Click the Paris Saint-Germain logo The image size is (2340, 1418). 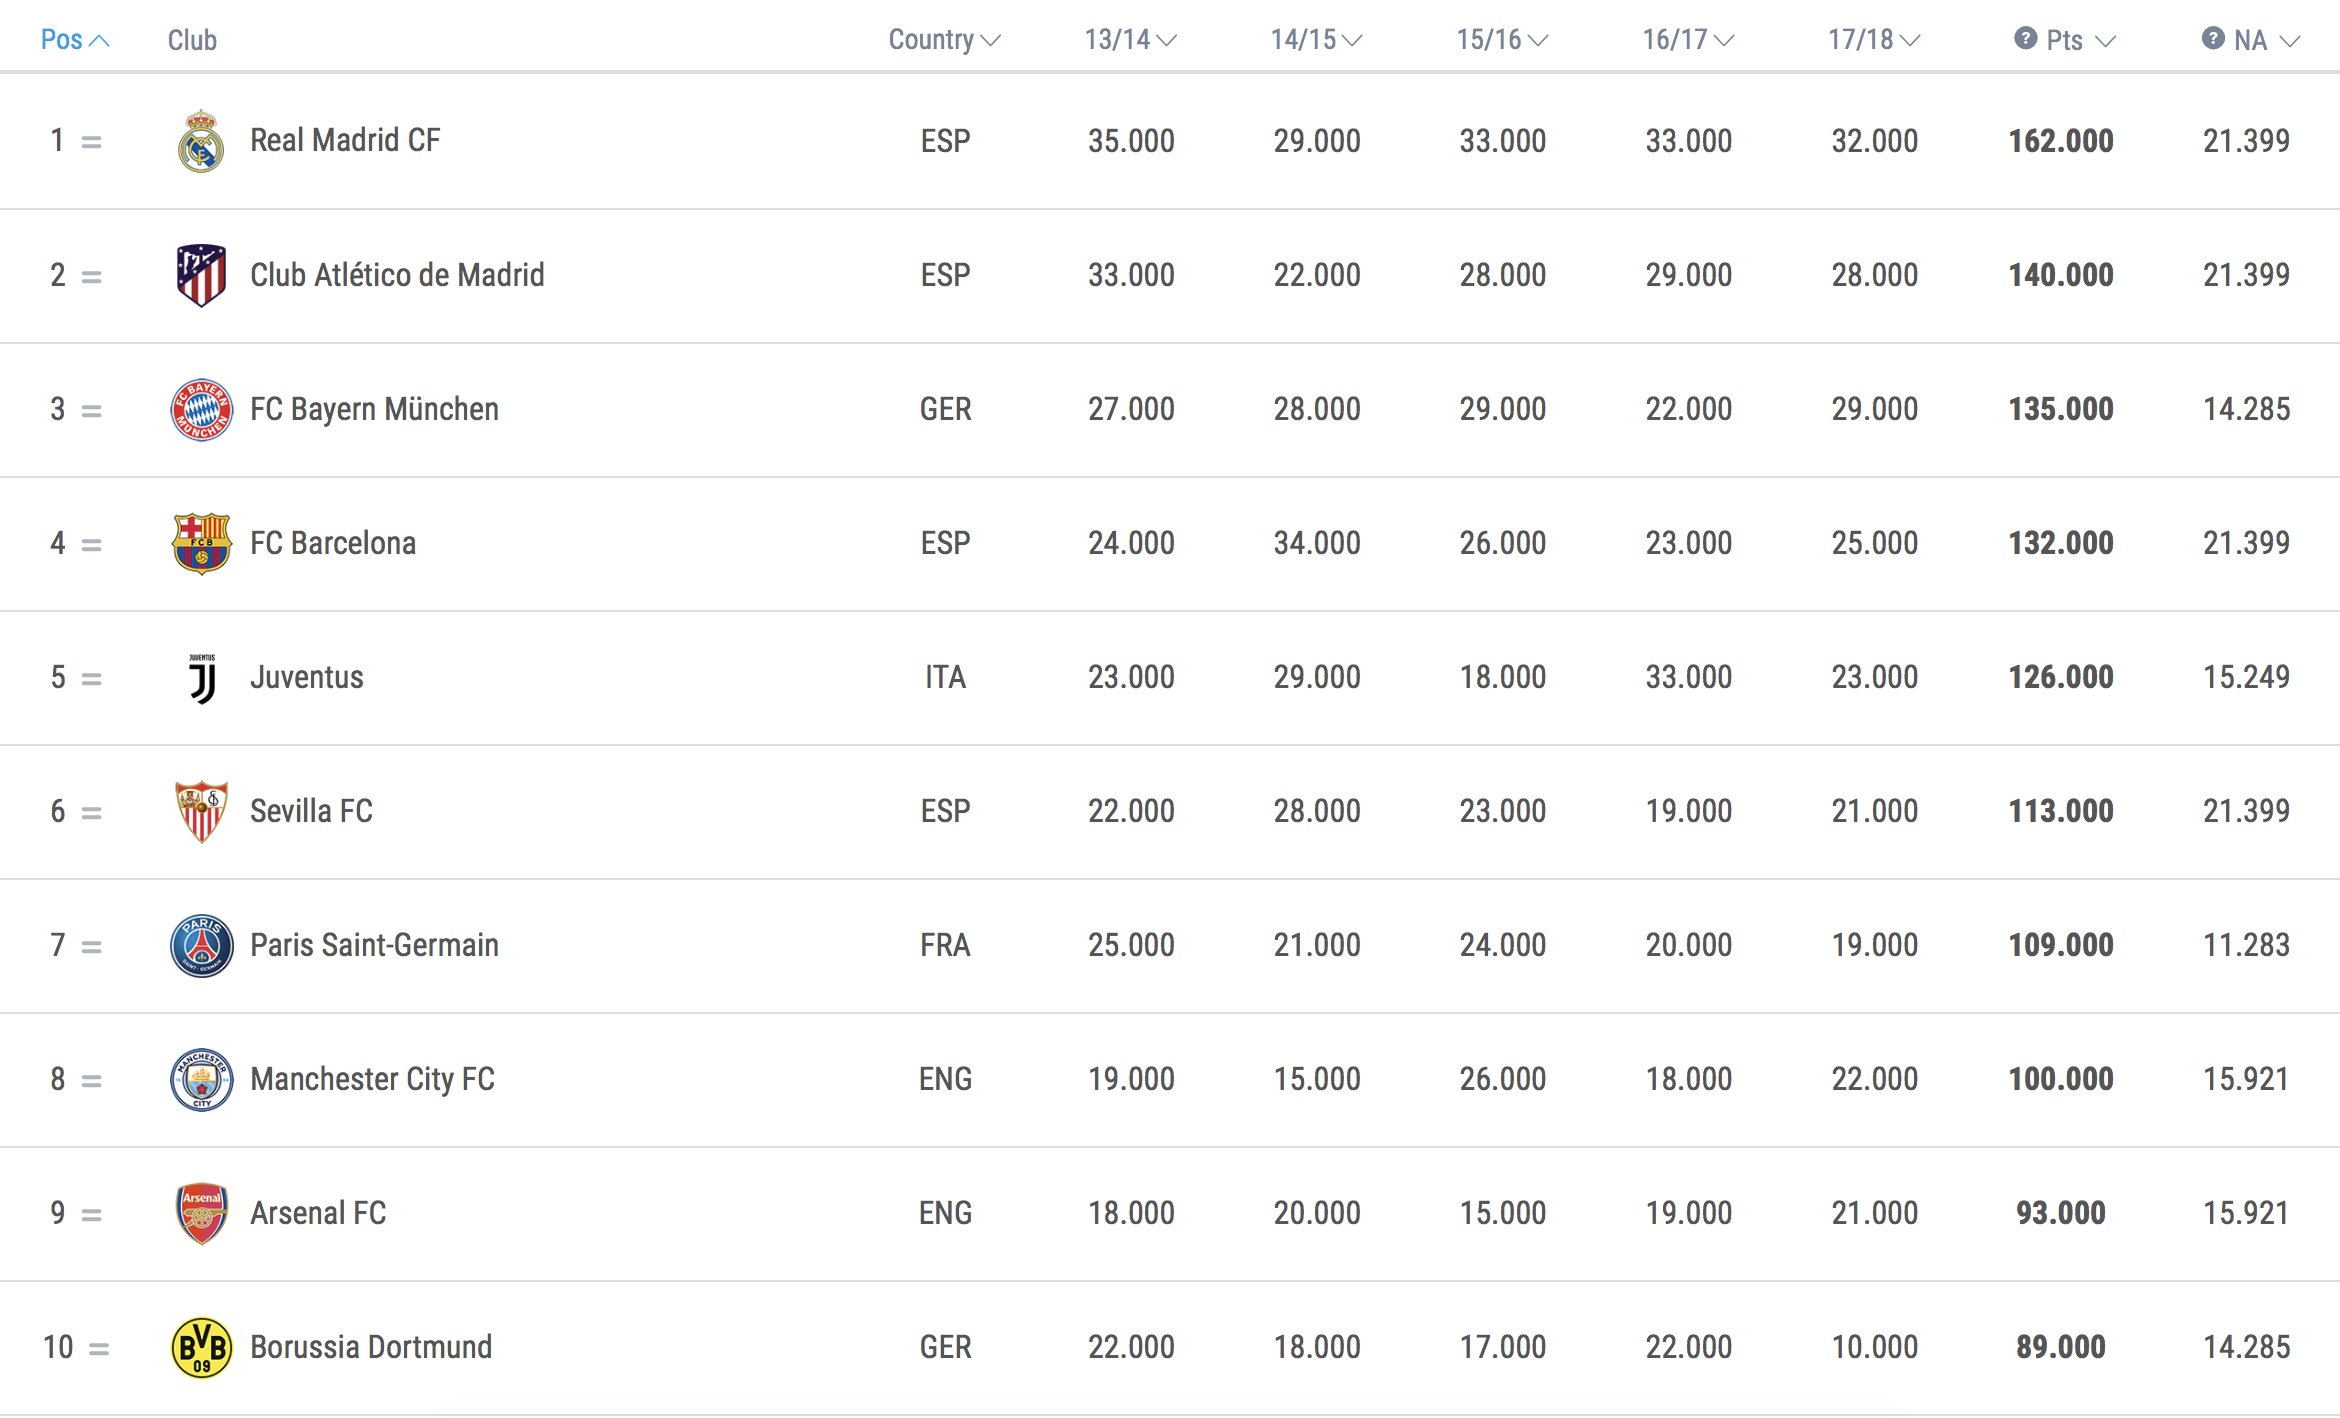tap(201, 945)
